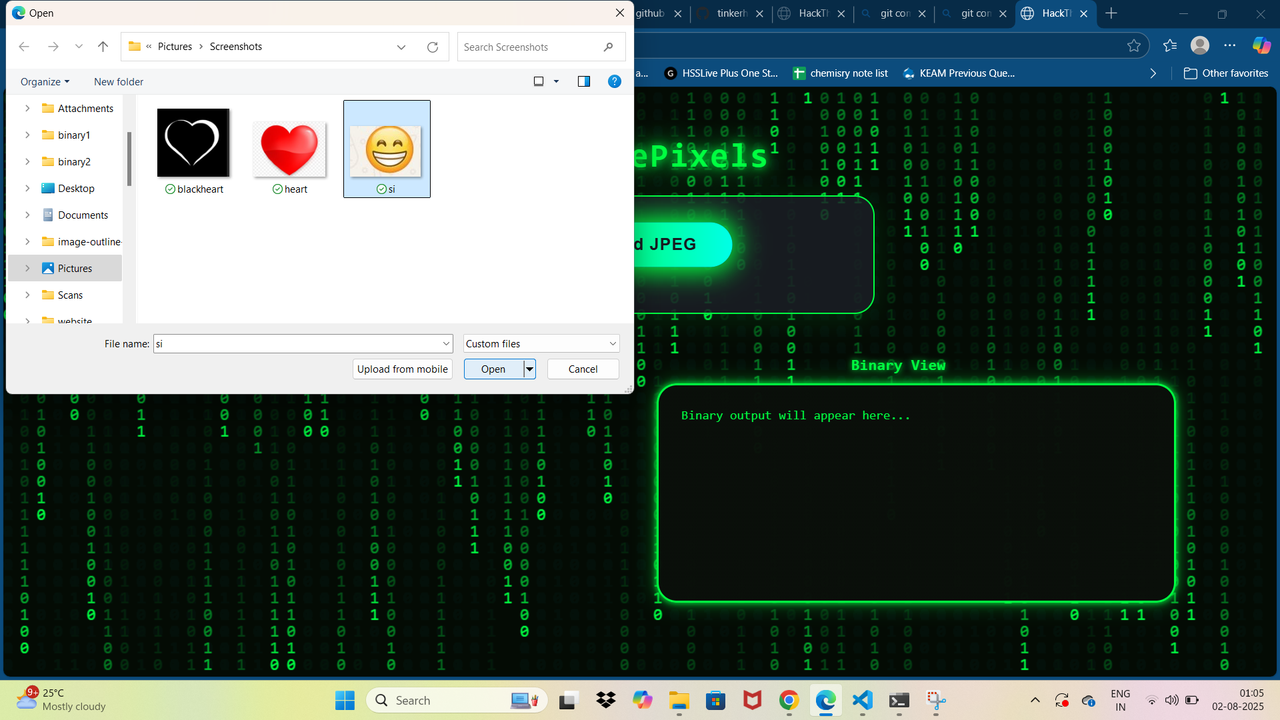Add page to favorites star in Edge
Screen dimensions: 1280x720
pyautogui.click(x=1133, y=45)
